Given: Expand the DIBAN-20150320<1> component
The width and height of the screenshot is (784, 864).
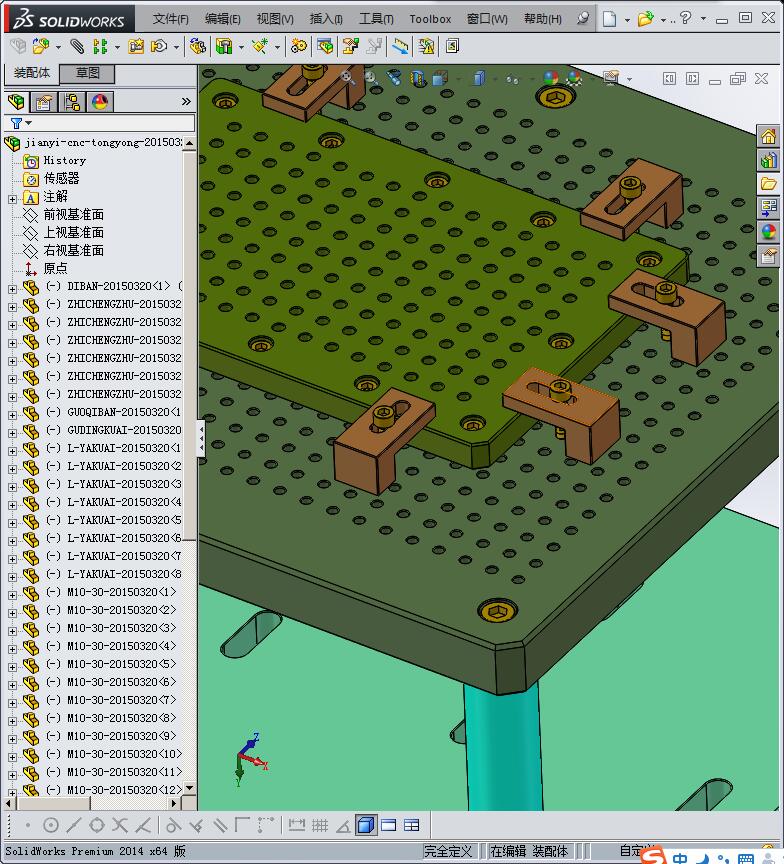Looking at the screenshot, I should coord(12,289).
